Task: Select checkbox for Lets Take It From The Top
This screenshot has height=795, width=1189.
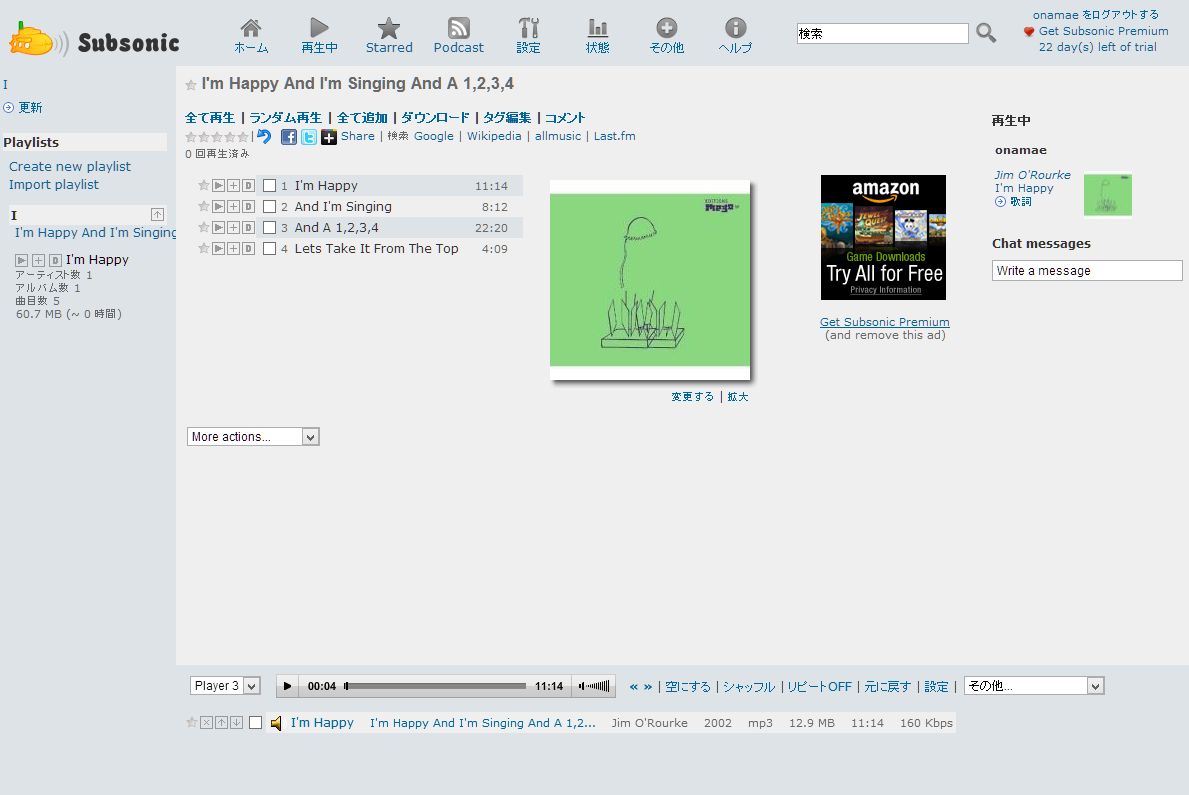Action: coord(269,249)
